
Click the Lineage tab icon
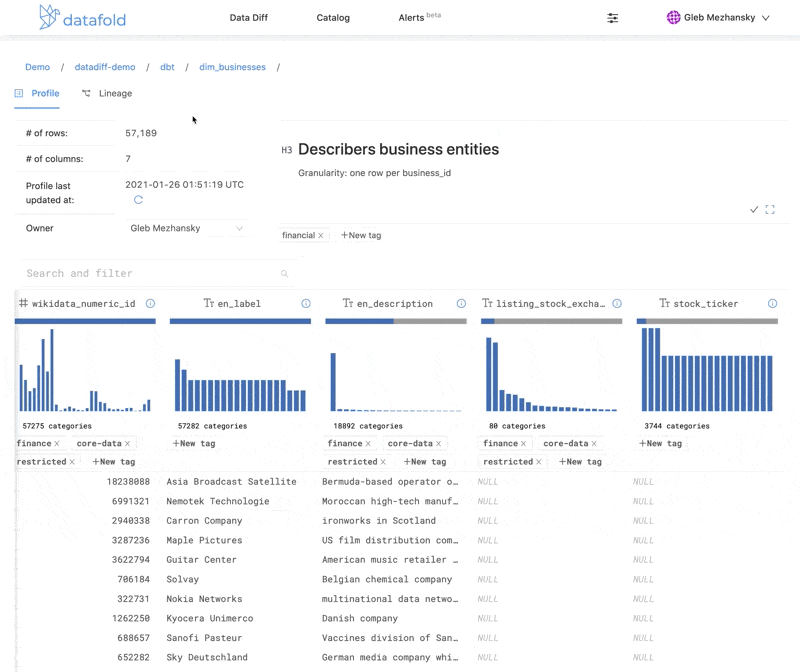click(x=86, y=93)
